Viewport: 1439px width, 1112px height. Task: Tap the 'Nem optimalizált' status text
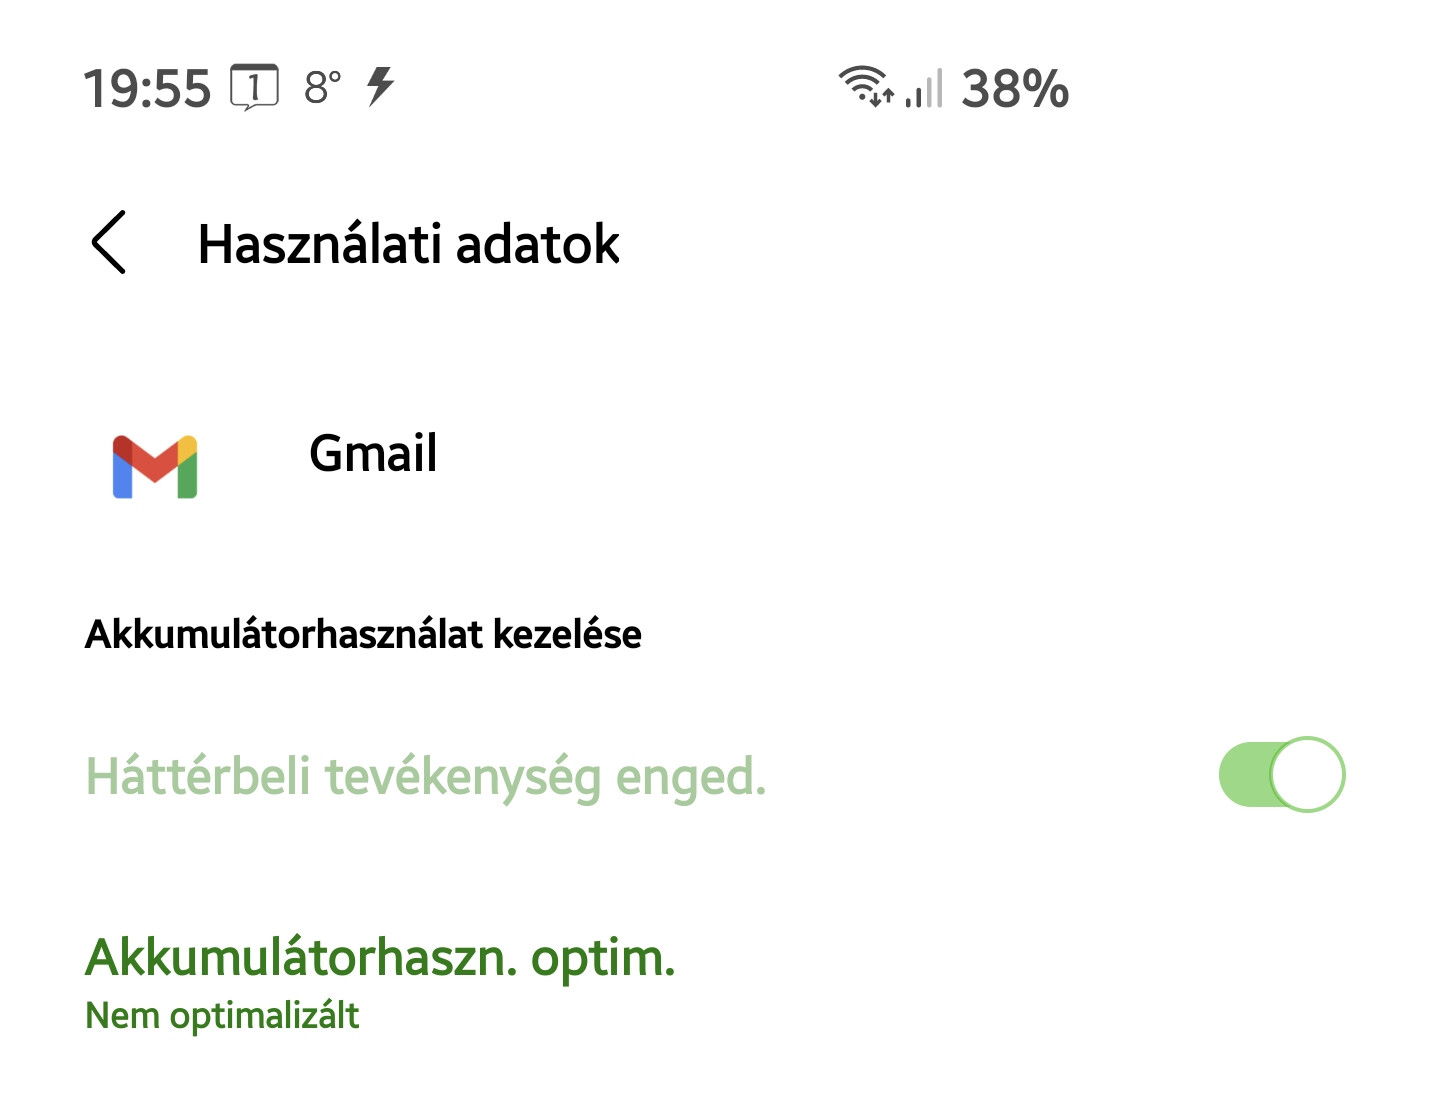(x=222, y=1016)
